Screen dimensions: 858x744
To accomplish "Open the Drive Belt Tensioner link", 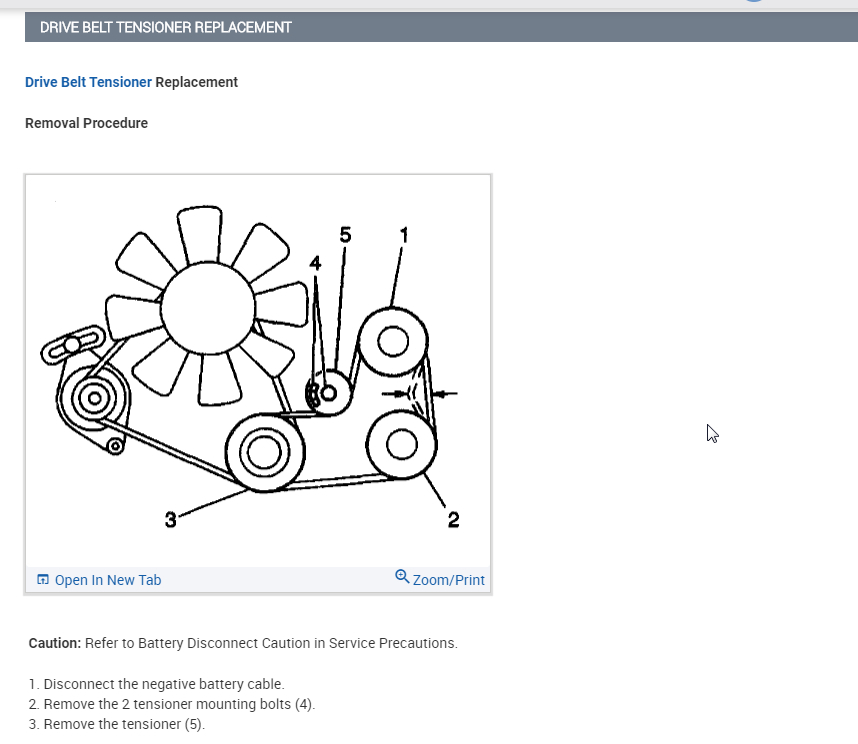I will [88, 82].
